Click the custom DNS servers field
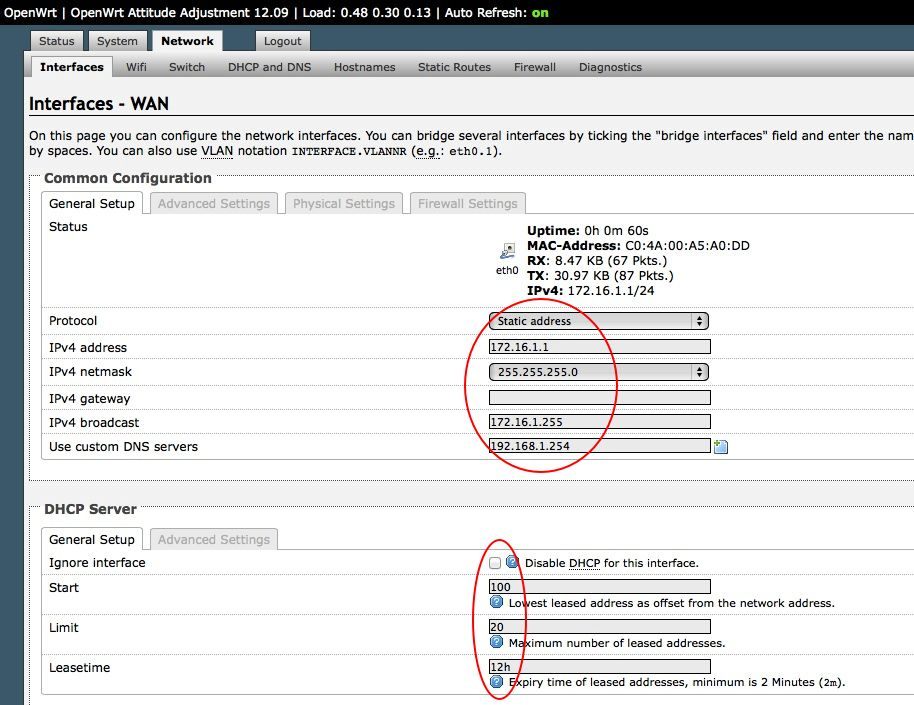 [599, 446]
